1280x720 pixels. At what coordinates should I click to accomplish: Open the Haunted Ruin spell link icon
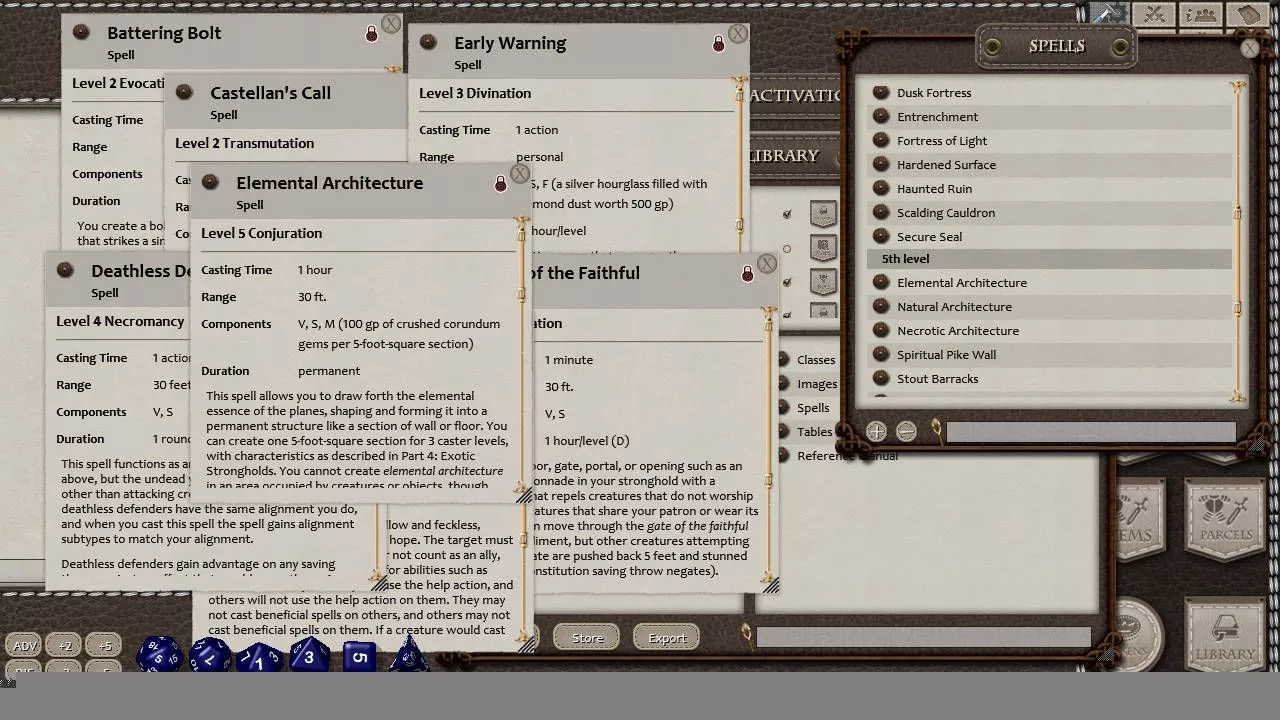(881, 189)
